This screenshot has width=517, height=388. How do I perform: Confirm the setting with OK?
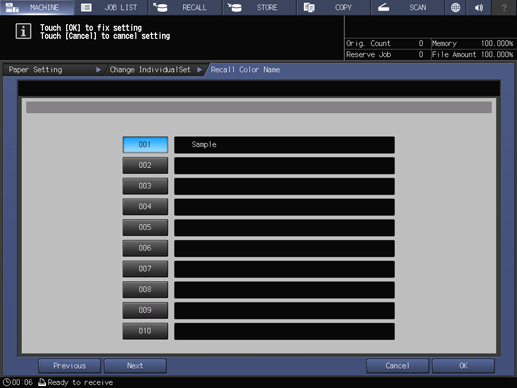click(463, 366)
